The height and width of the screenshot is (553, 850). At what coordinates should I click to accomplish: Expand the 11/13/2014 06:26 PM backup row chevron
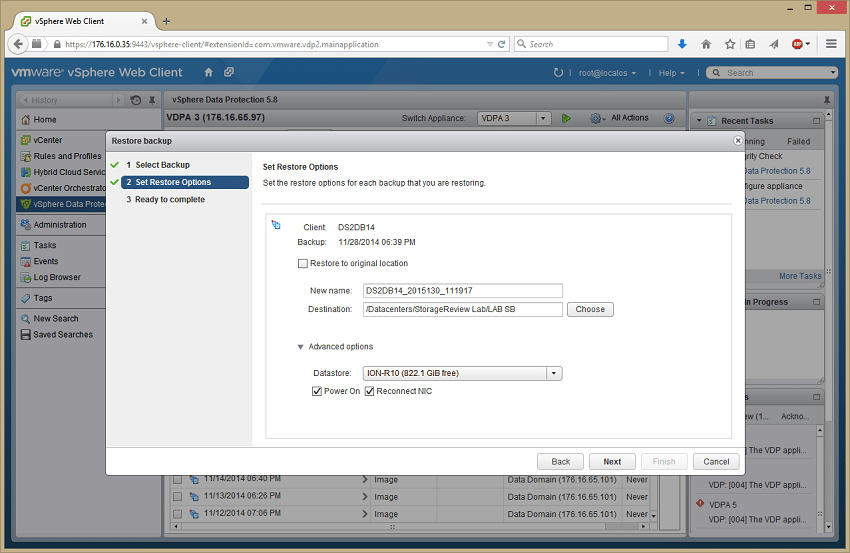pyautogui.click(x=365, y=496)
